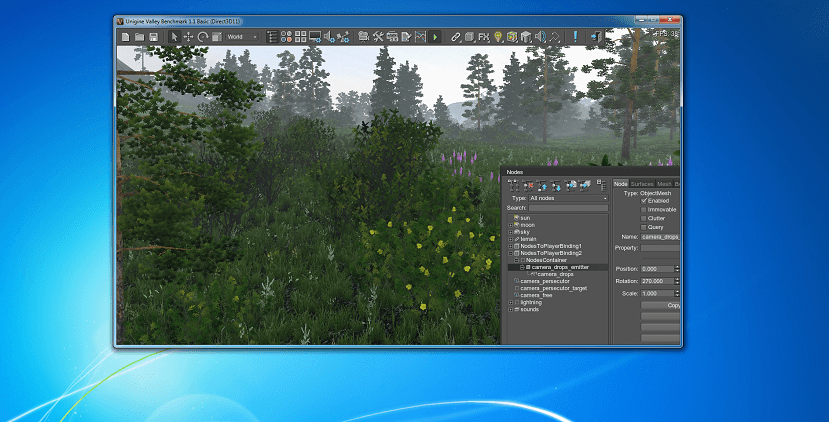Image resolution: width=829 pixels, height=422 pixels.
Task: Click the Rotation value 270.000 field
Action: pos(658,281)
